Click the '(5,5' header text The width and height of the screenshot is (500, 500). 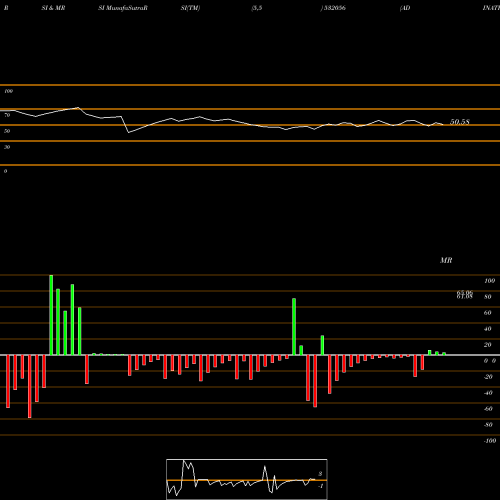click(257, 8)
